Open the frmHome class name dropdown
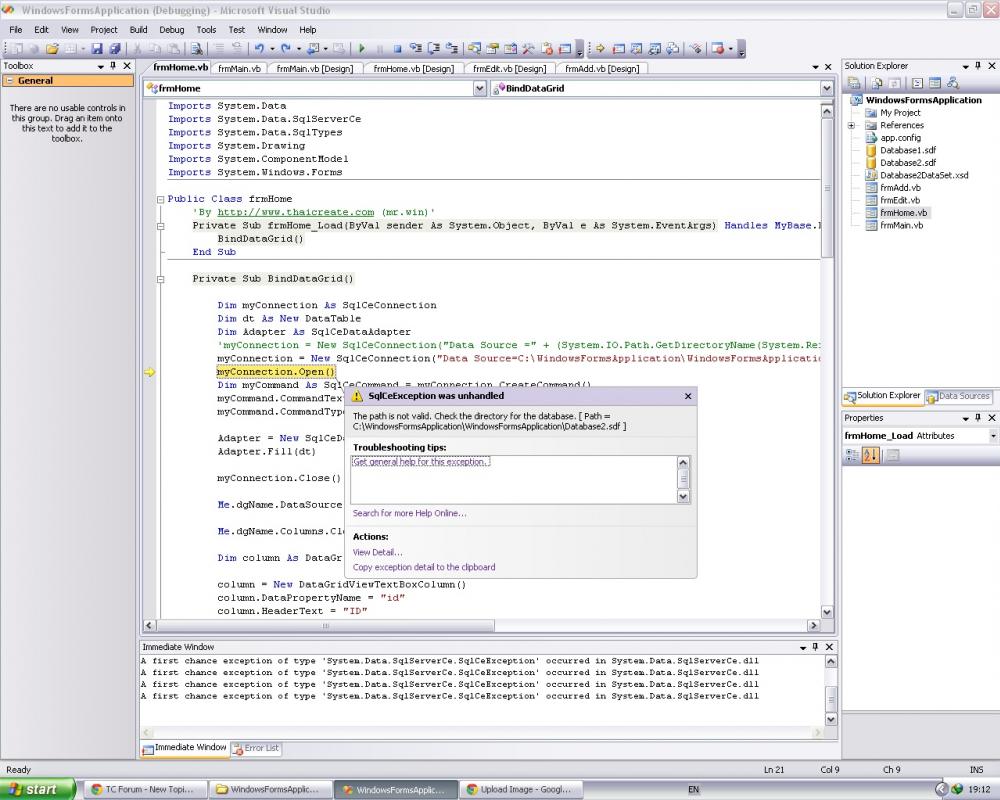This screenshot has height=800, width=1000. pos(480,89)
